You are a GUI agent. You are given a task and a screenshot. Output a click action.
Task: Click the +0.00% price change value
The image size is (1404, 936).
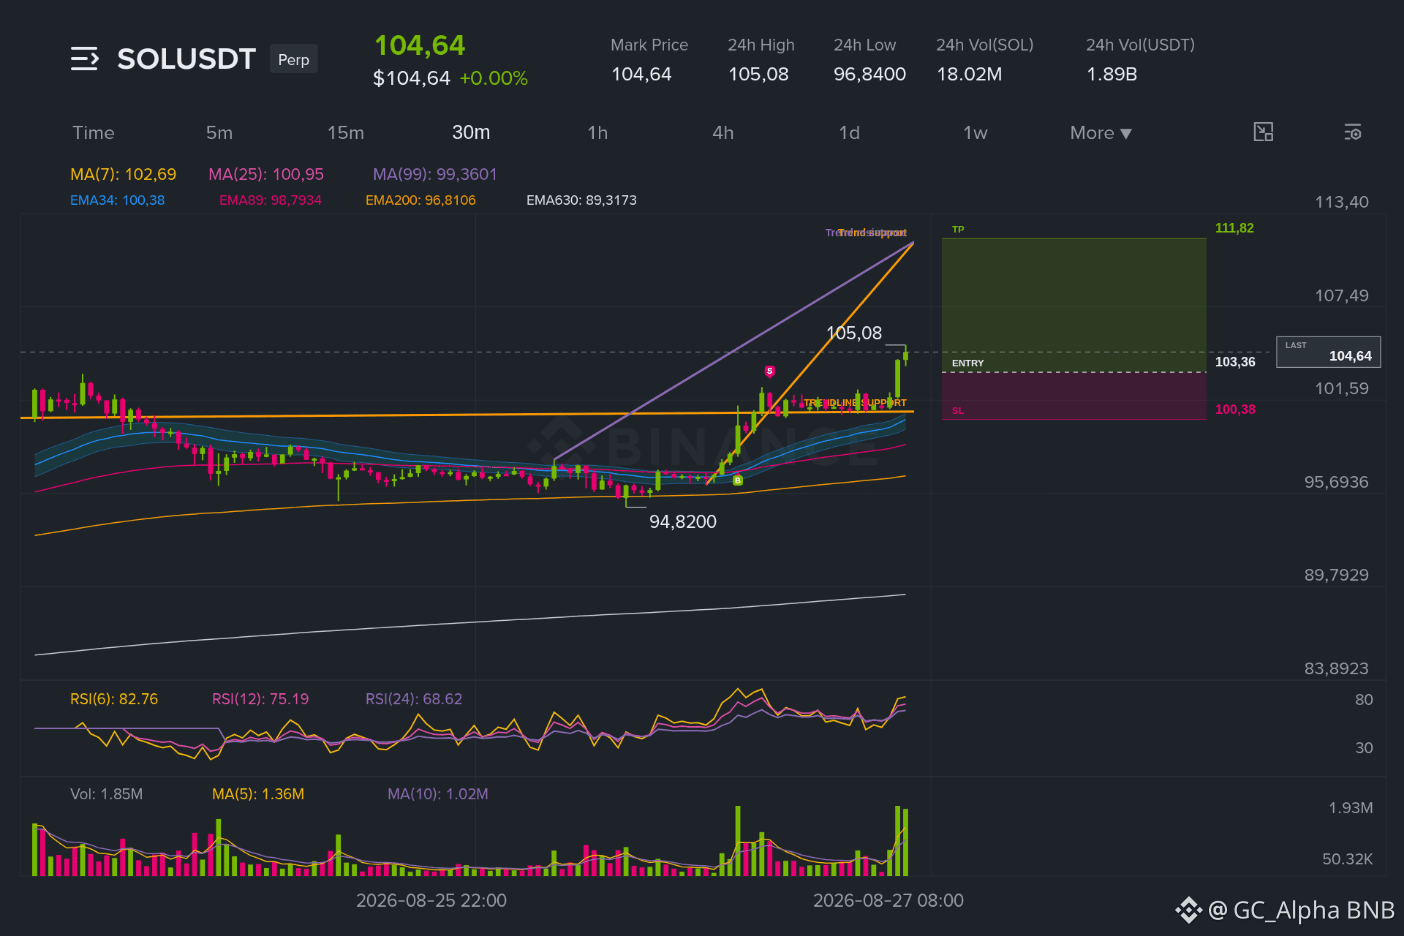pyautogui.click(x=493, y=78)
